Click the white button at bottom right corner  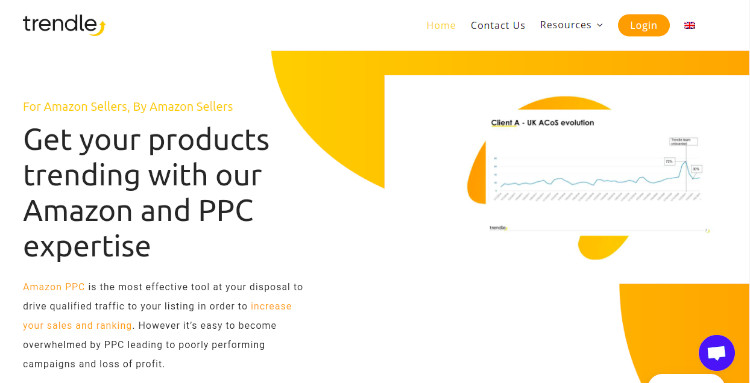[685, 378]
